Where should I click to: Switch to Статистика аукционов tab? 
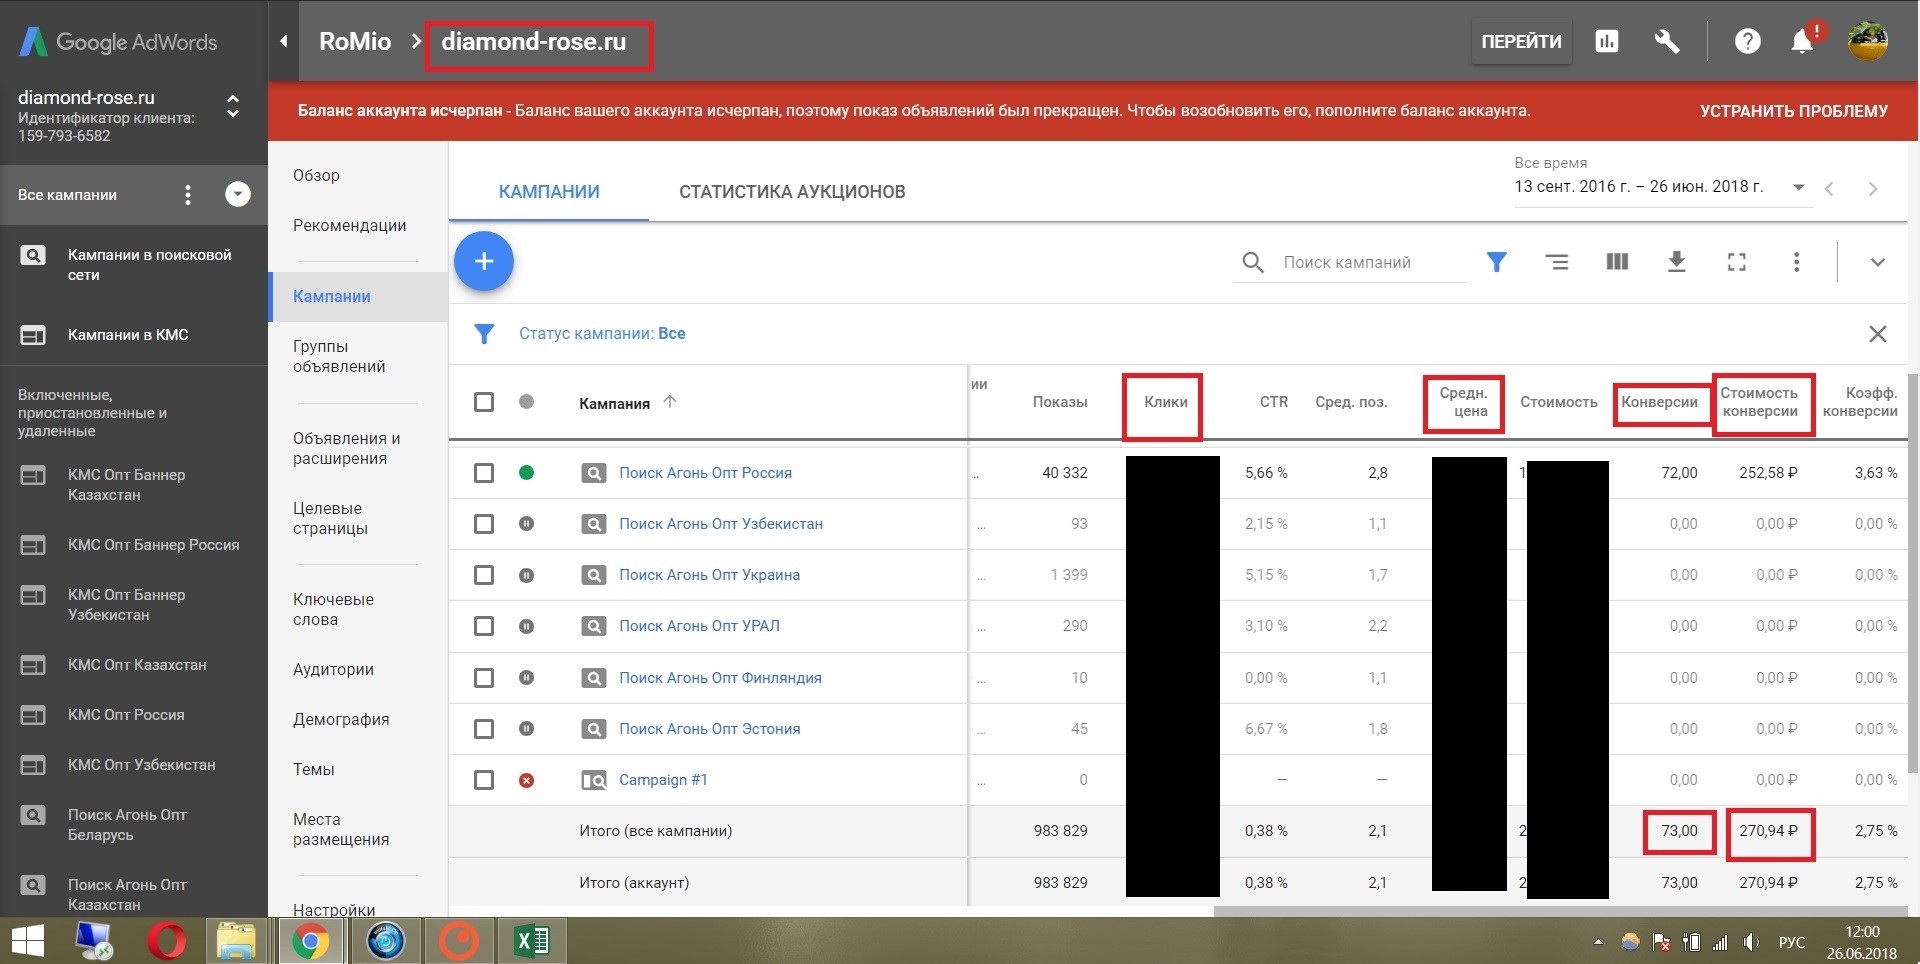pyautogui.click(x=792, y=192)
